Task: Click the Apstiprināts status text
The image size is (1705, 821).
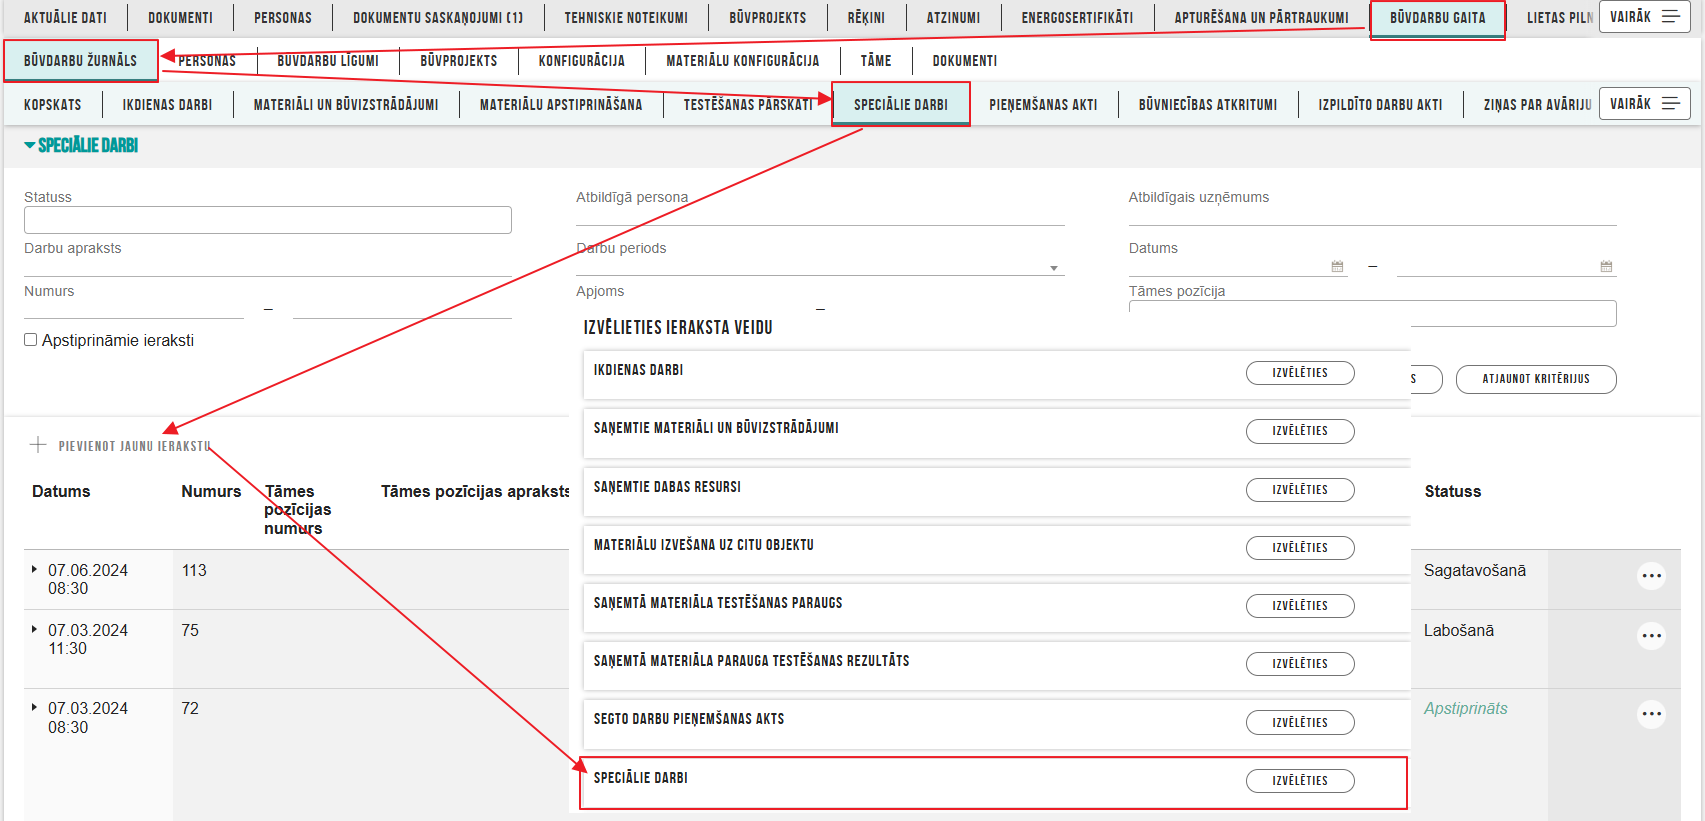Action: click(1465, 708)
